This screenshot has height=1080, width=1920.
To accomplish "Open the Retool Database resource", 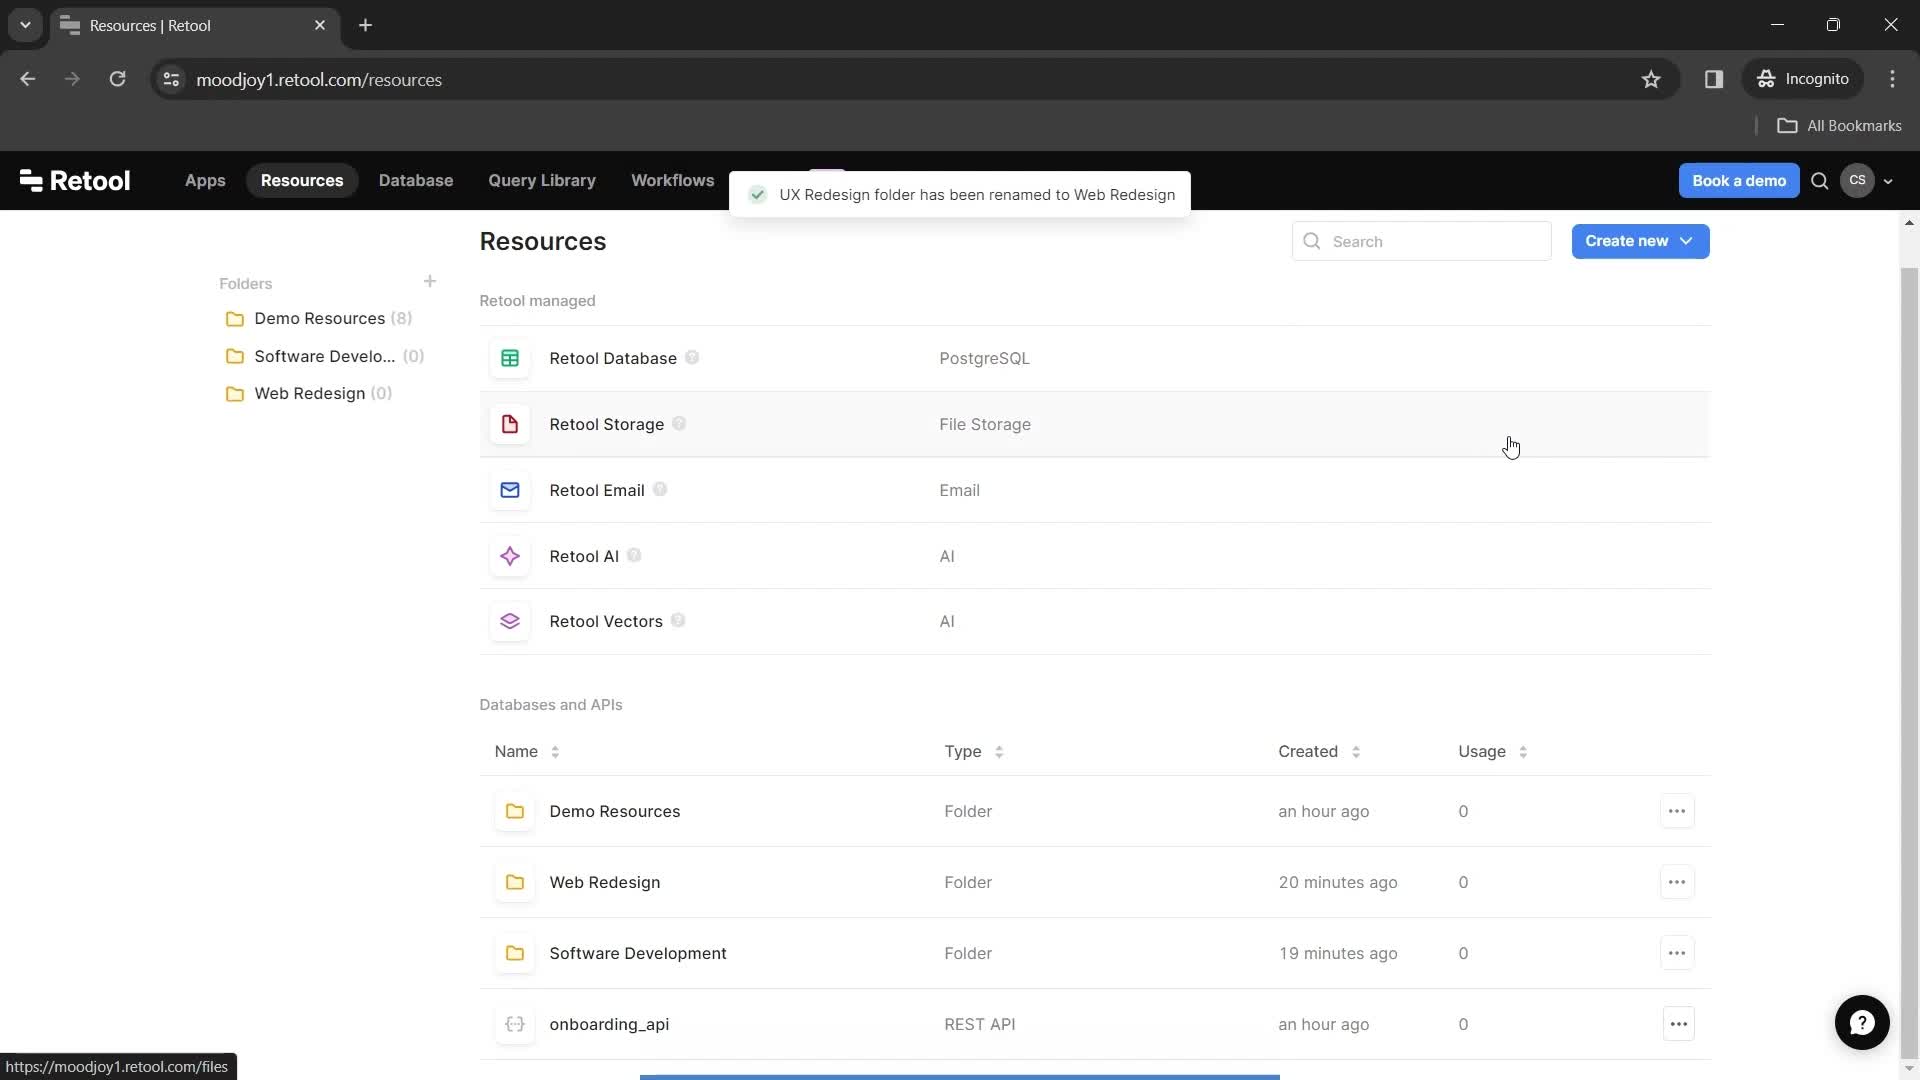I will point(1095,358).
